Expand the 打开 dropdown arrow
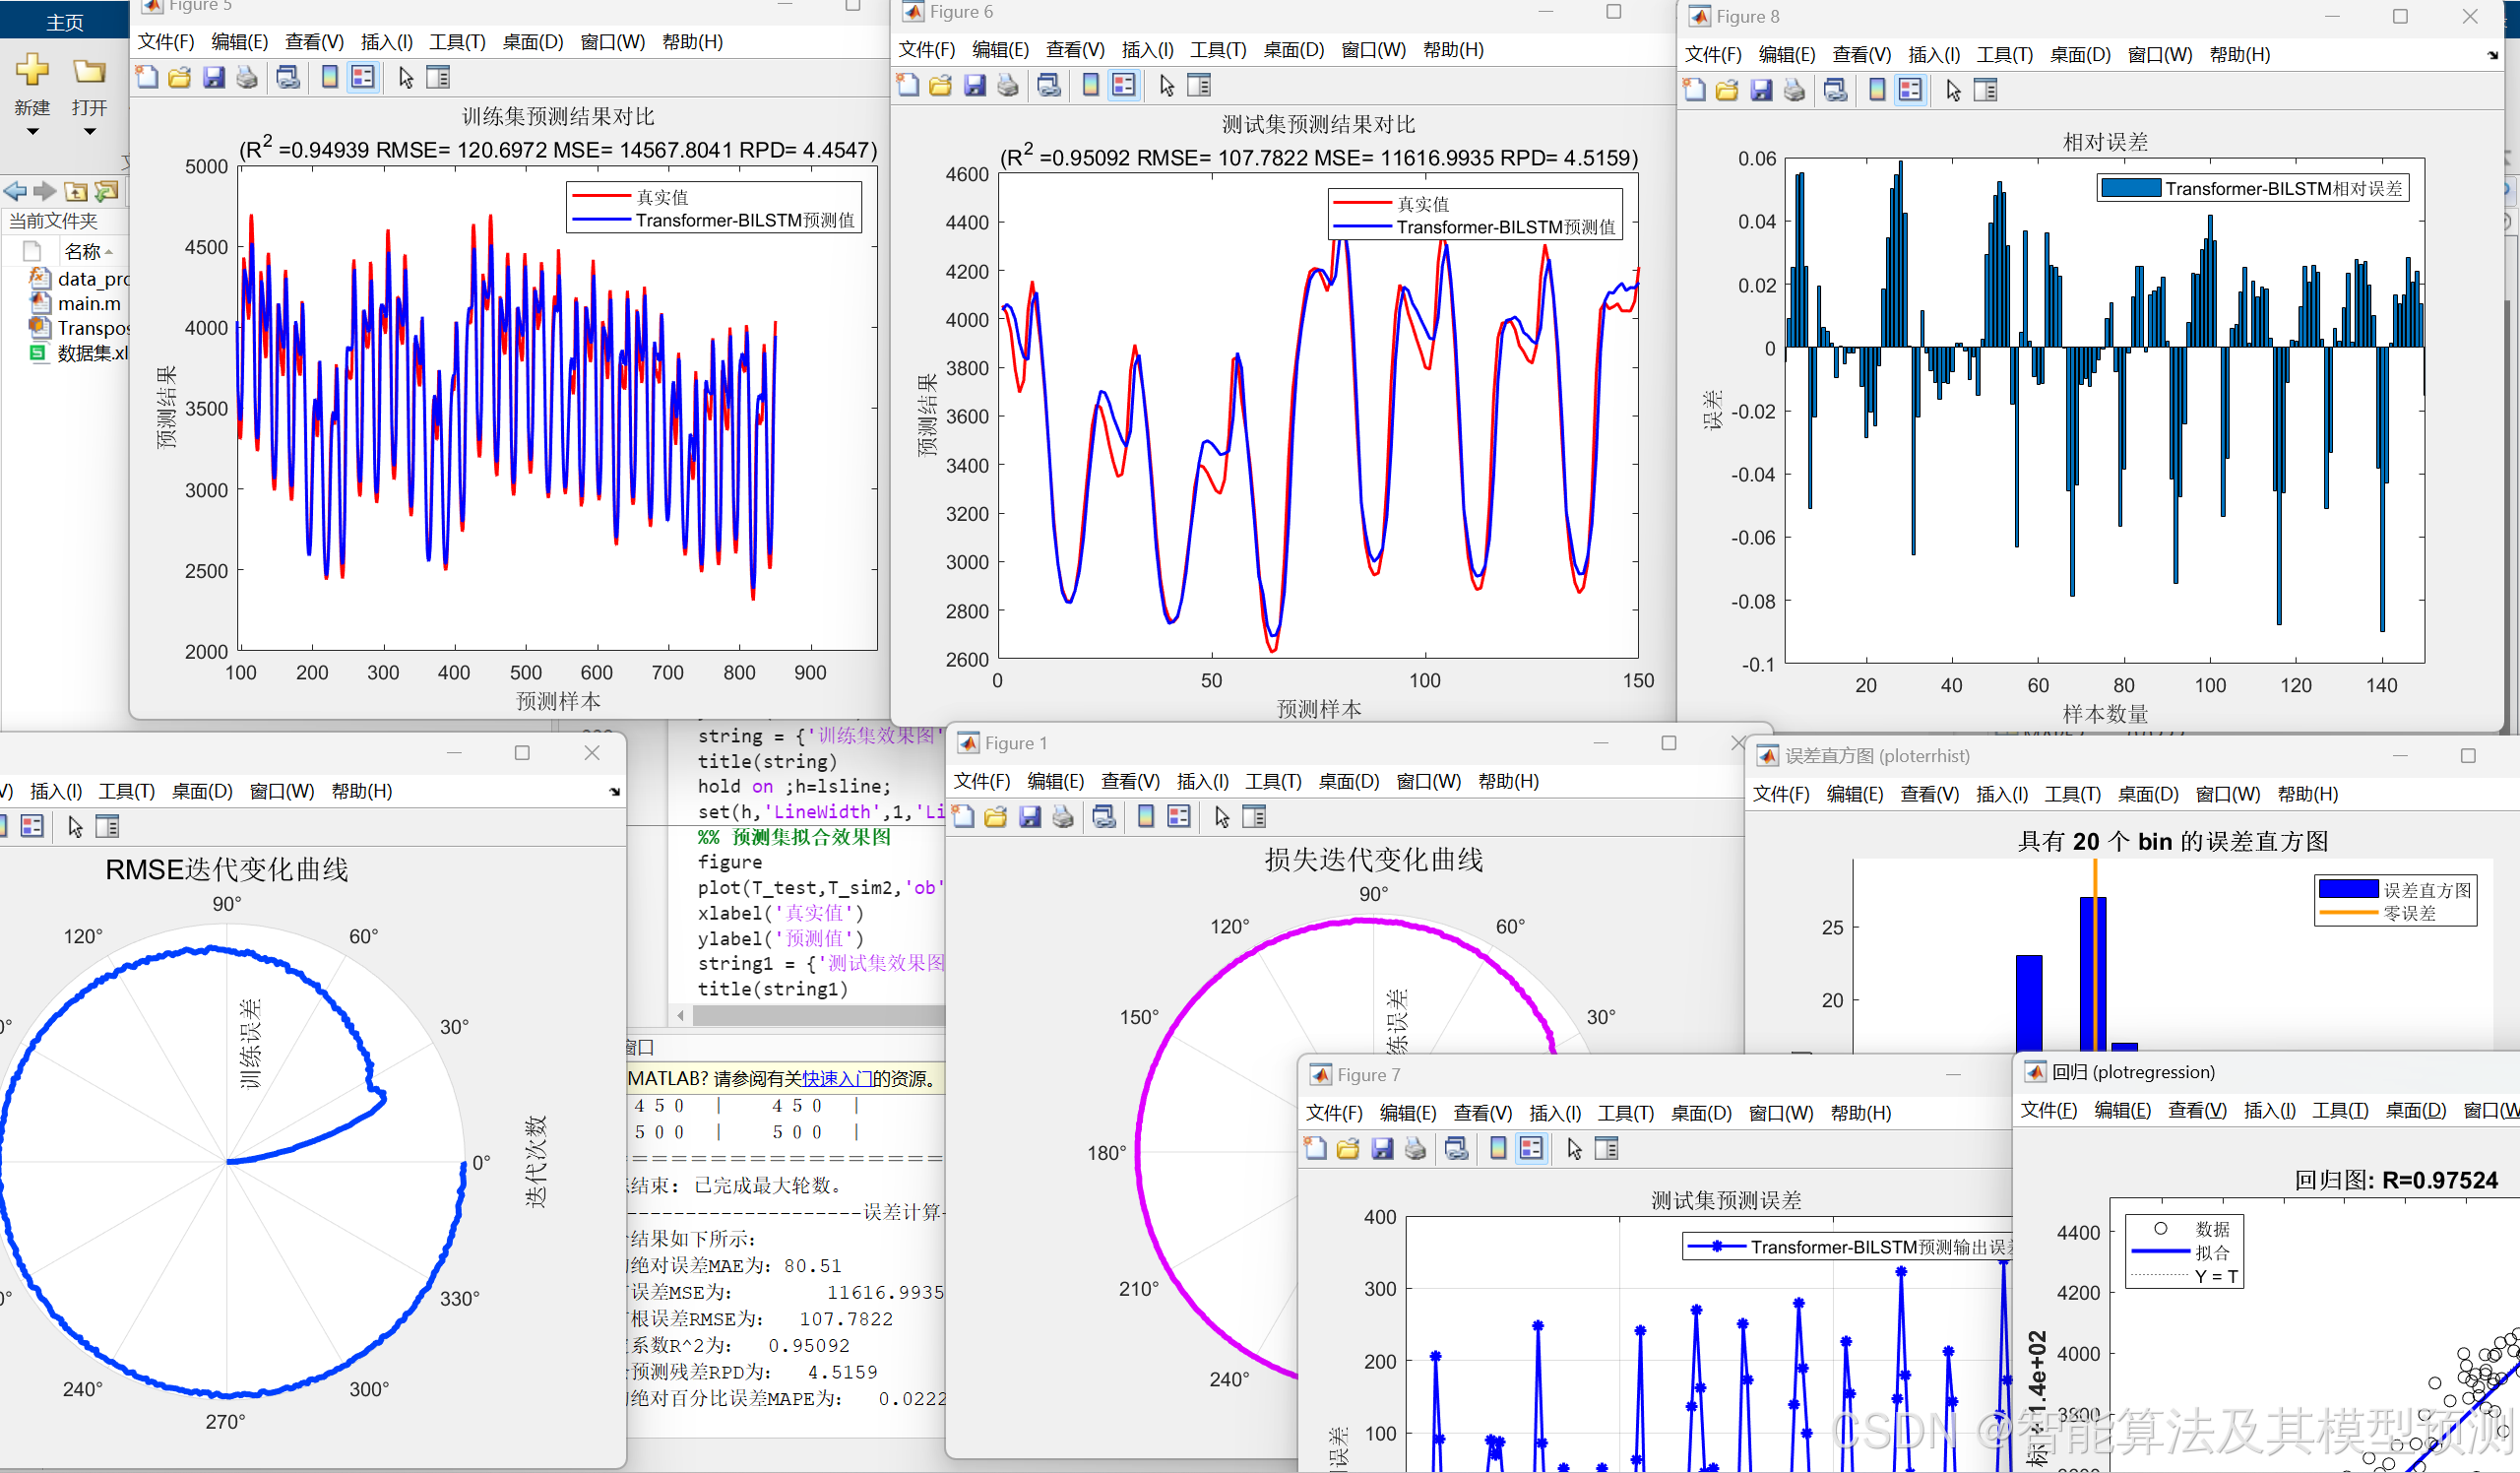Image resolution: width=2520 pixels, height=1473 pixels. coord(89,132)
